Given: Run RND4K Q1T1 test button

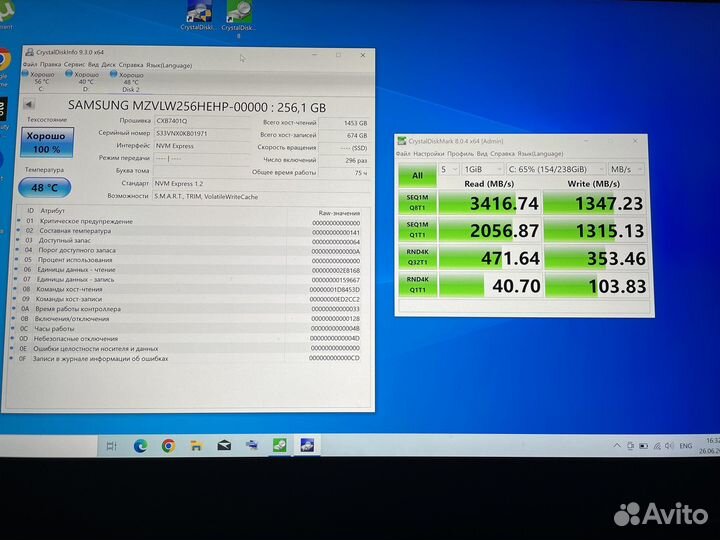Looking at the screenshot, I should 417,285.
